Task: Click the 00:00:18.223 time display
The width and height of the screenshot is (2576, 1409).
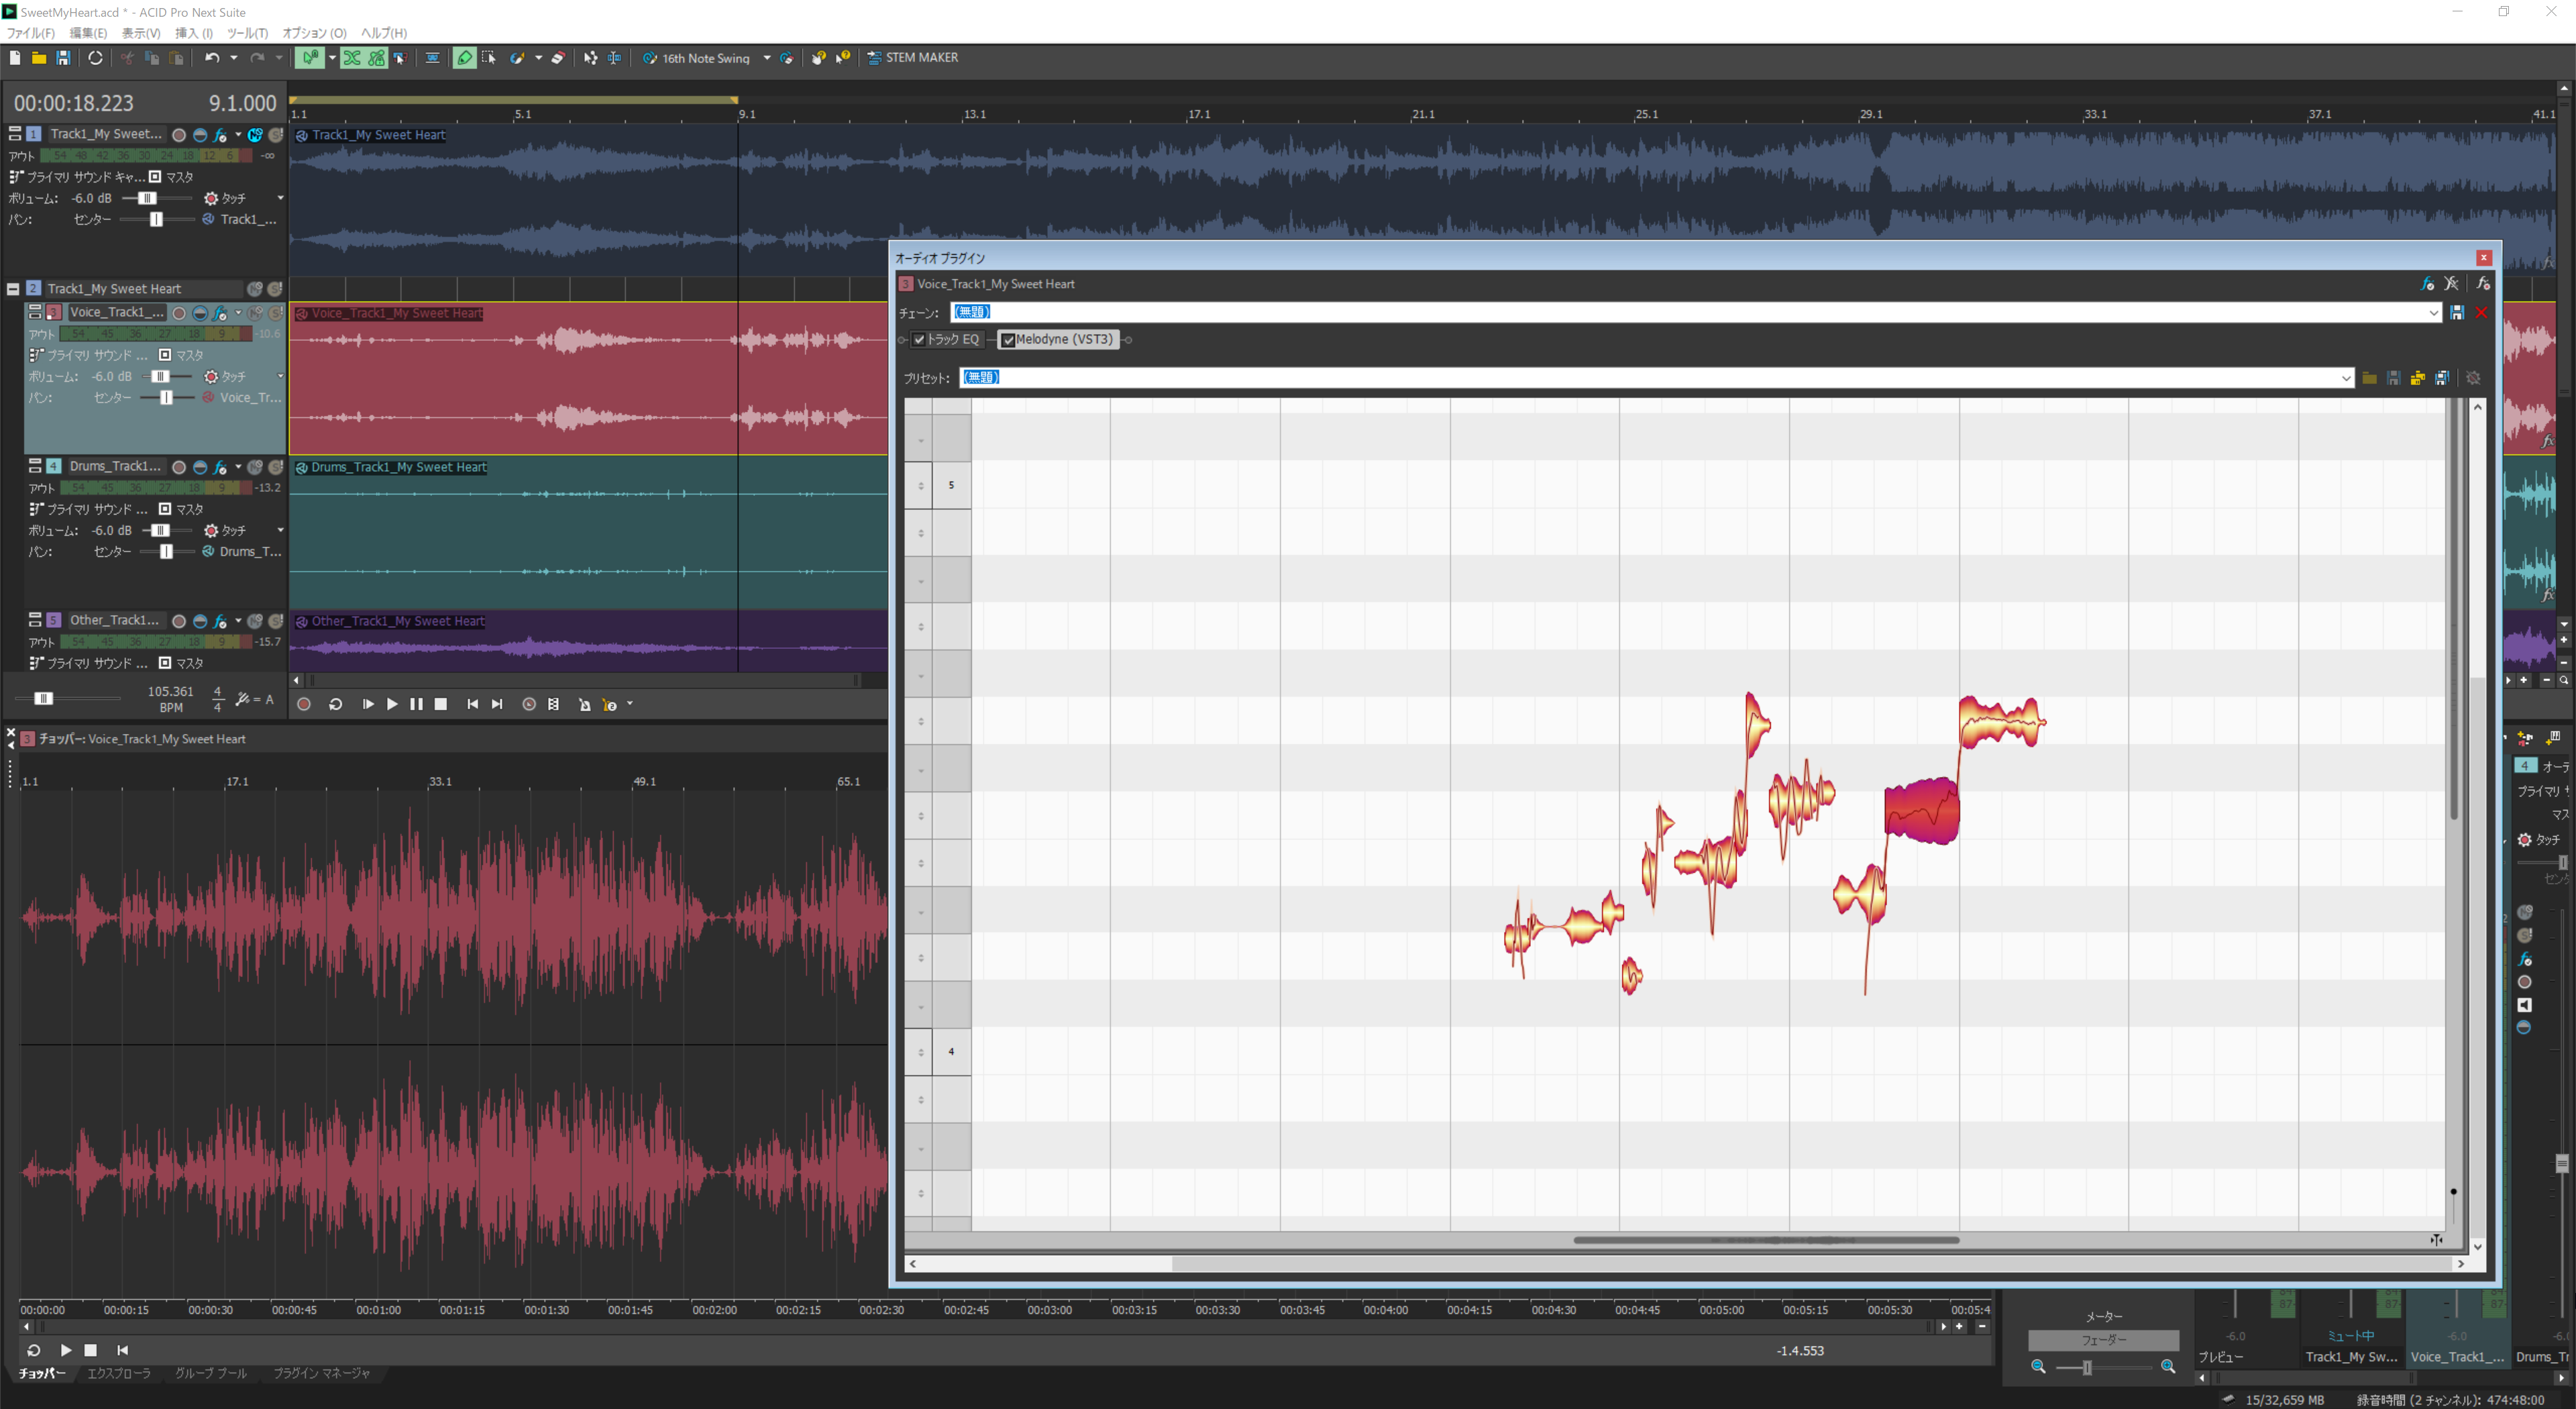Action: [73, 103]
